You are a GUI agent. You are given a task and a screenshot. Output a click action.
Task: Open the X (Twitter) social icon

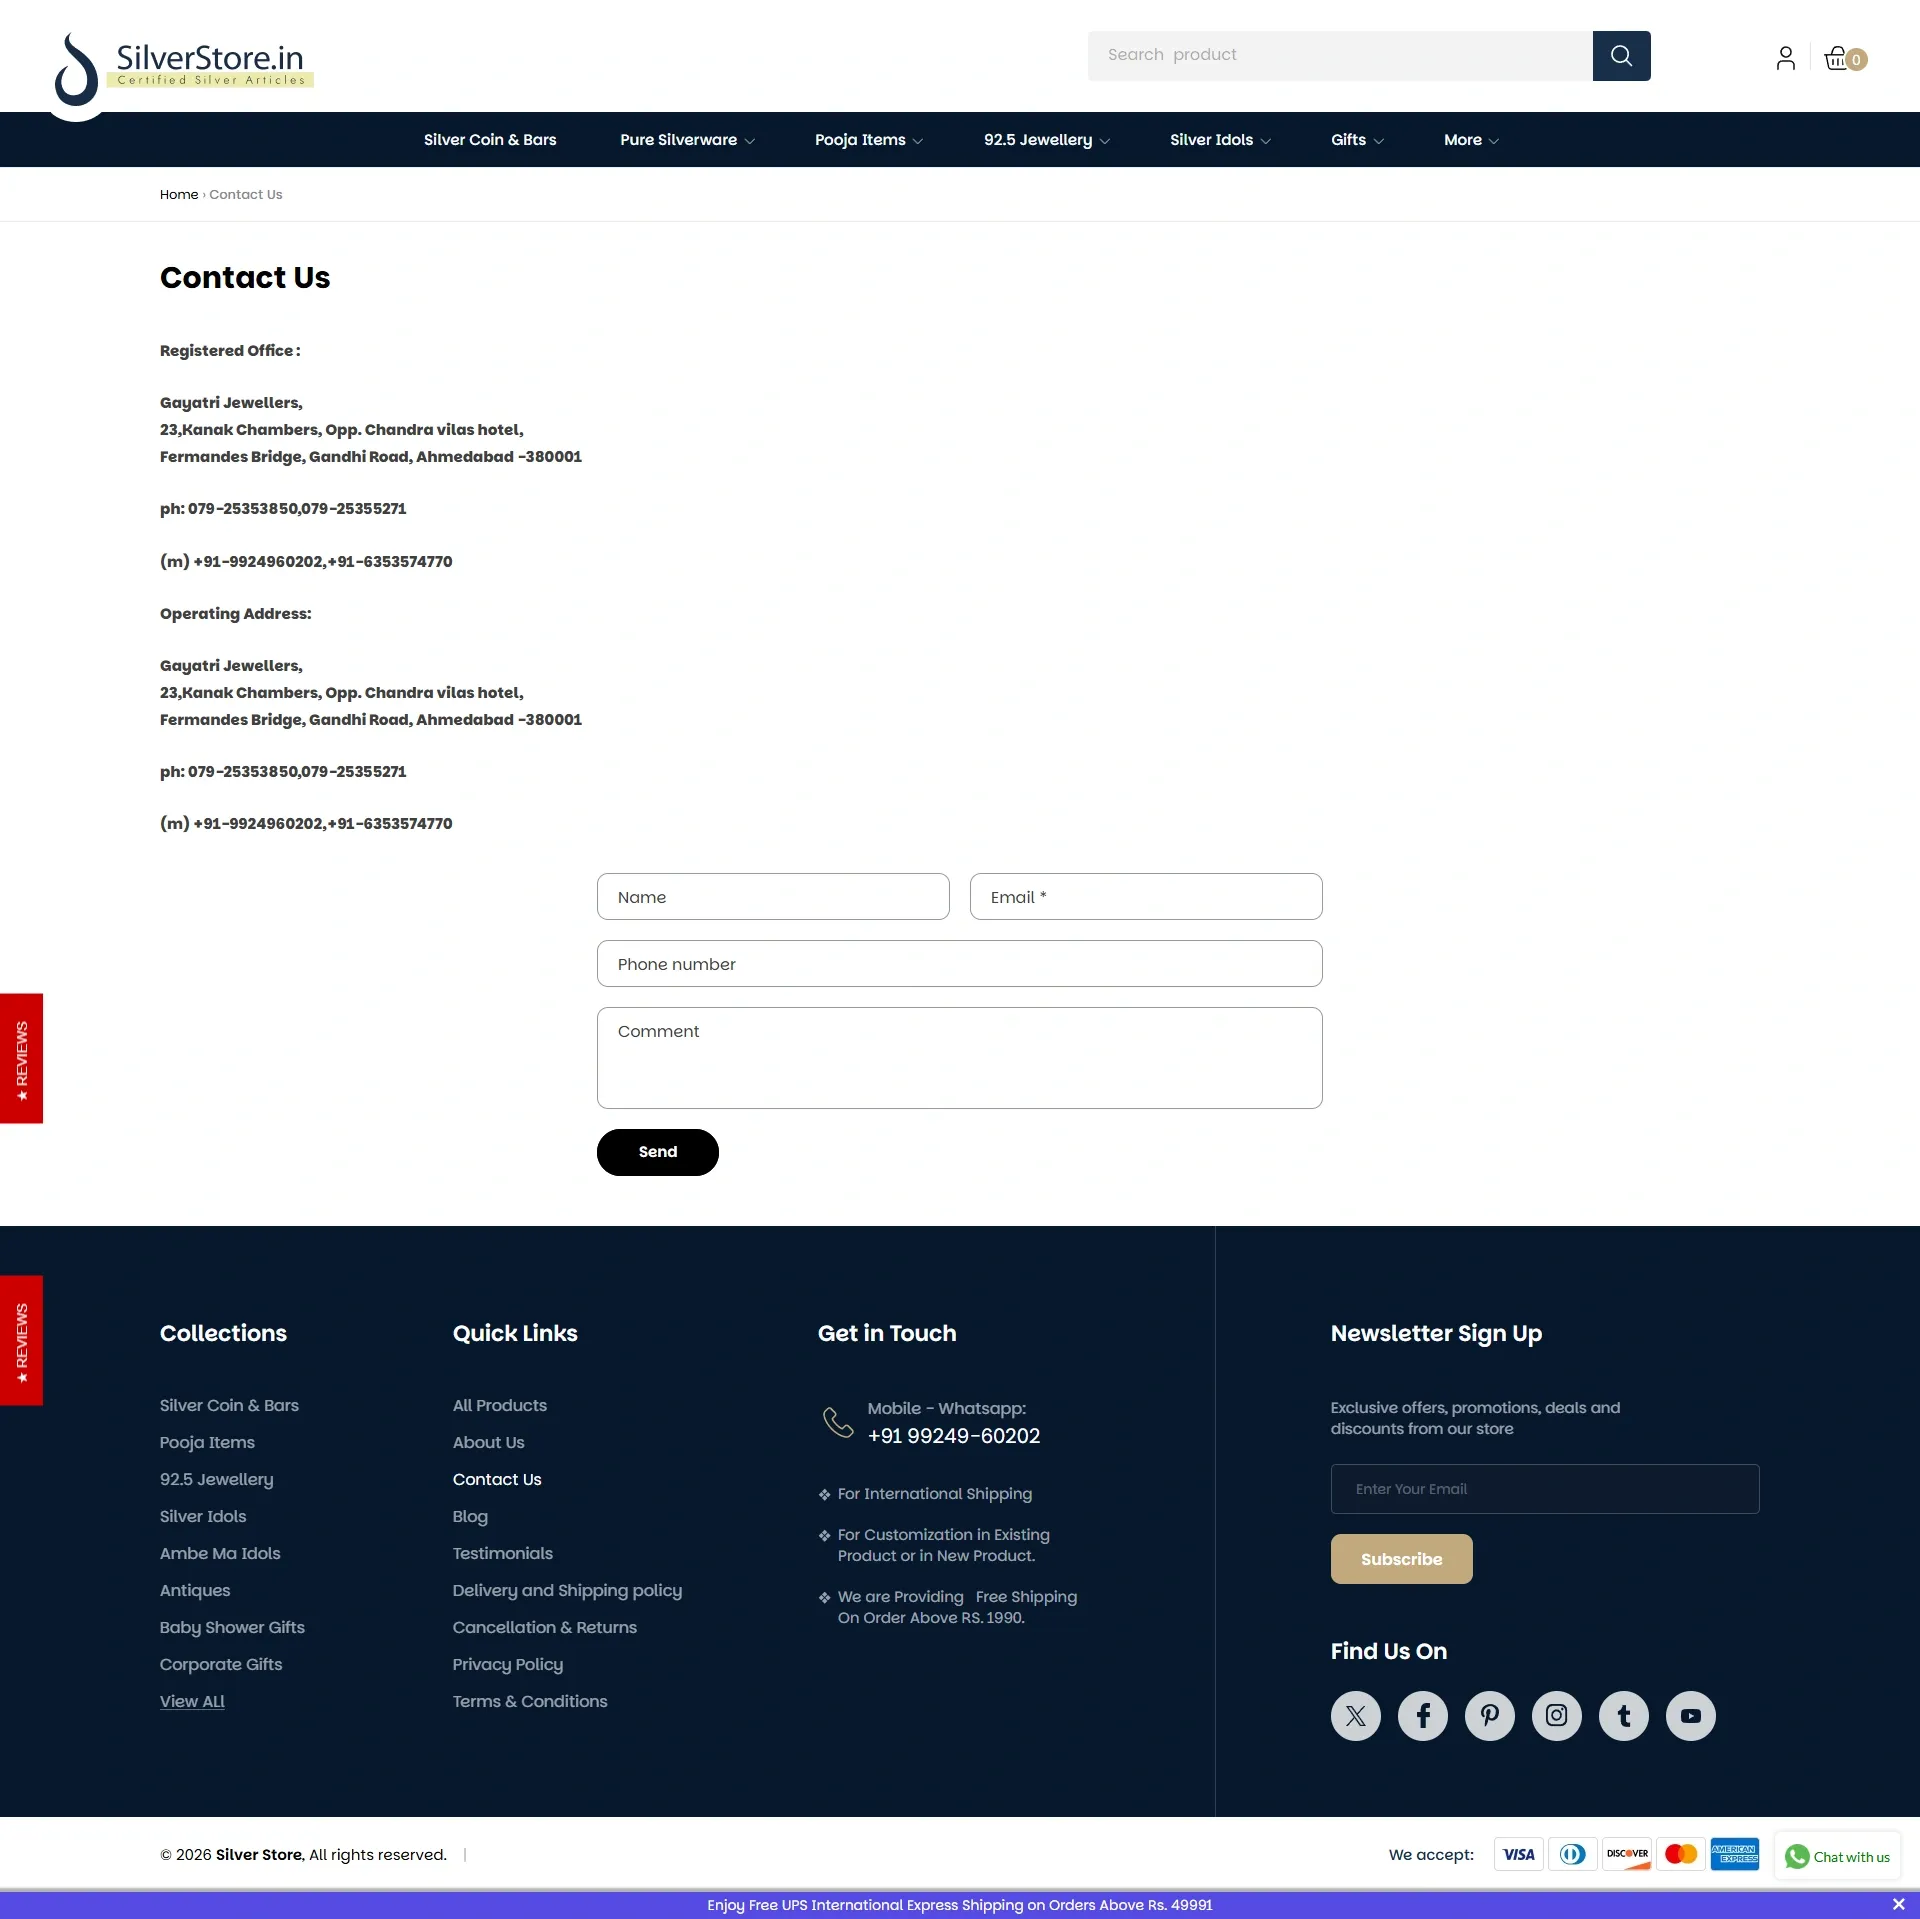tap(1356, 1716)
